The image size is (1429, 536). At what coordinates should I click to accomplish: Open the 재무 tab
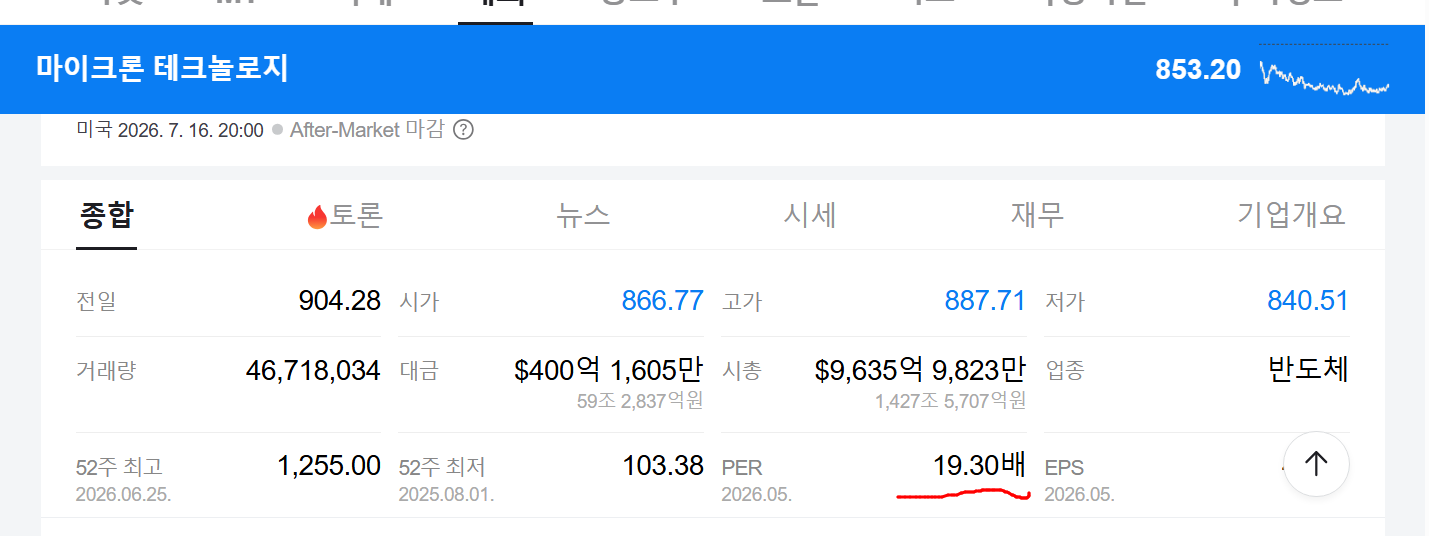coord(1037,215)
